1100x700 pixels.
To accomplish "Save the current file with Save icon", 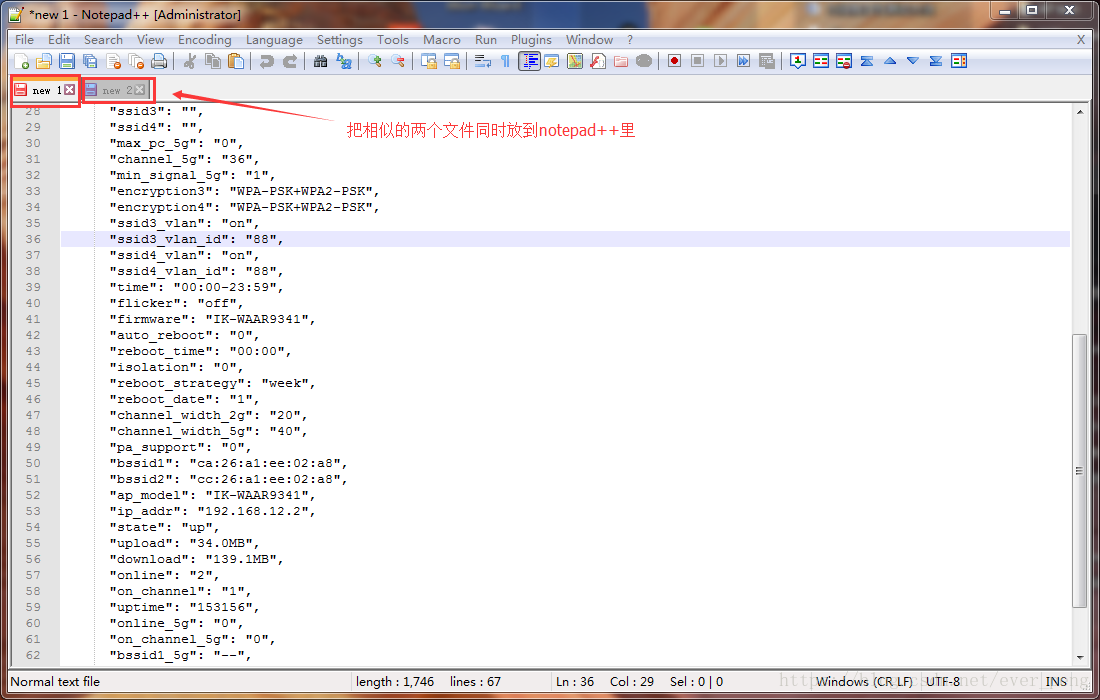I will [67, 61].
